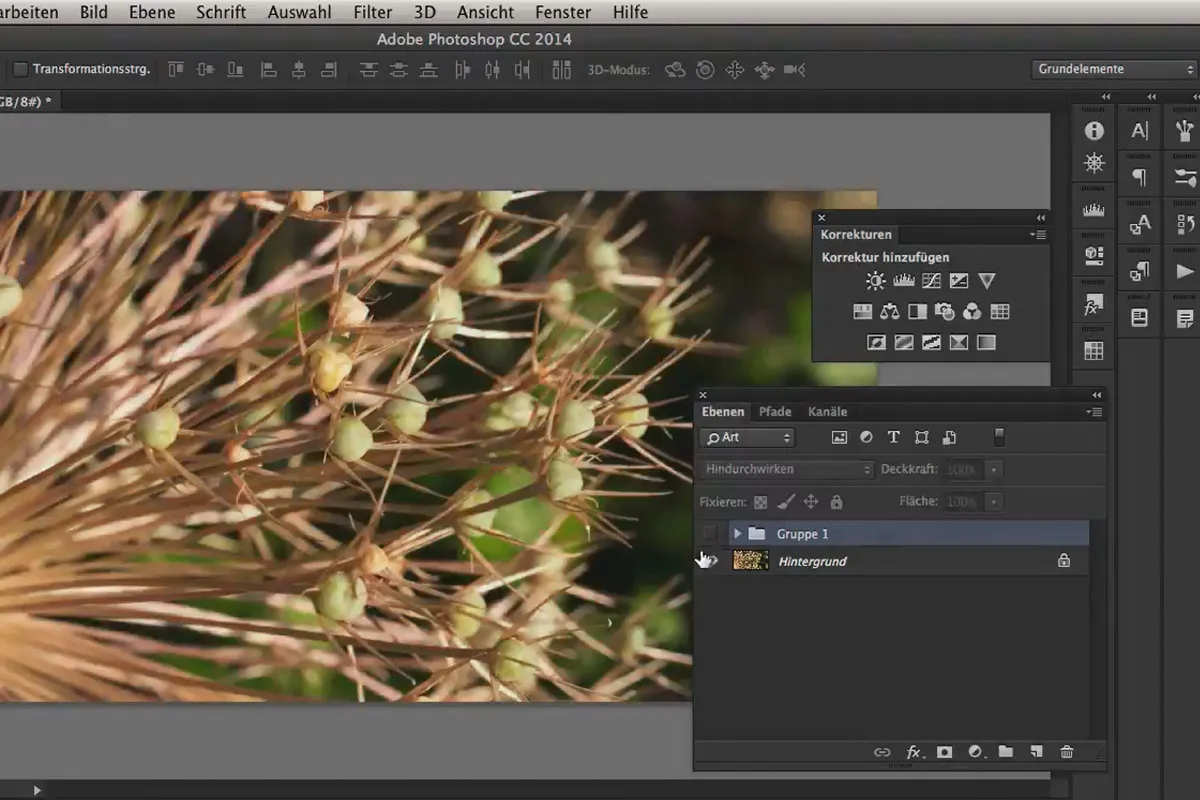1200x800 pixels.
Task: Open the Character panel icon
Action: pos(1139,131)
